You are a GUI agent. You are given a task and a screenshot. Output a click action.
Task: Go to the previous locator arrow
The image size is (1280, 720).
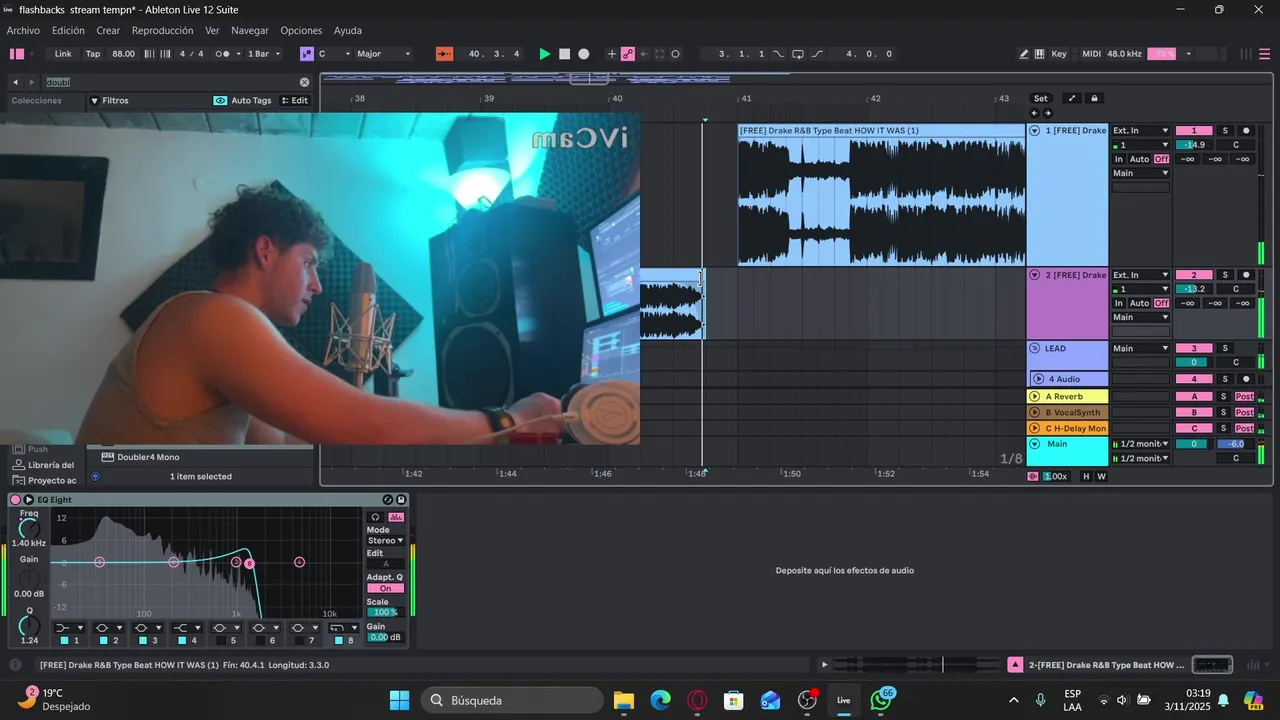(1035, 113)
